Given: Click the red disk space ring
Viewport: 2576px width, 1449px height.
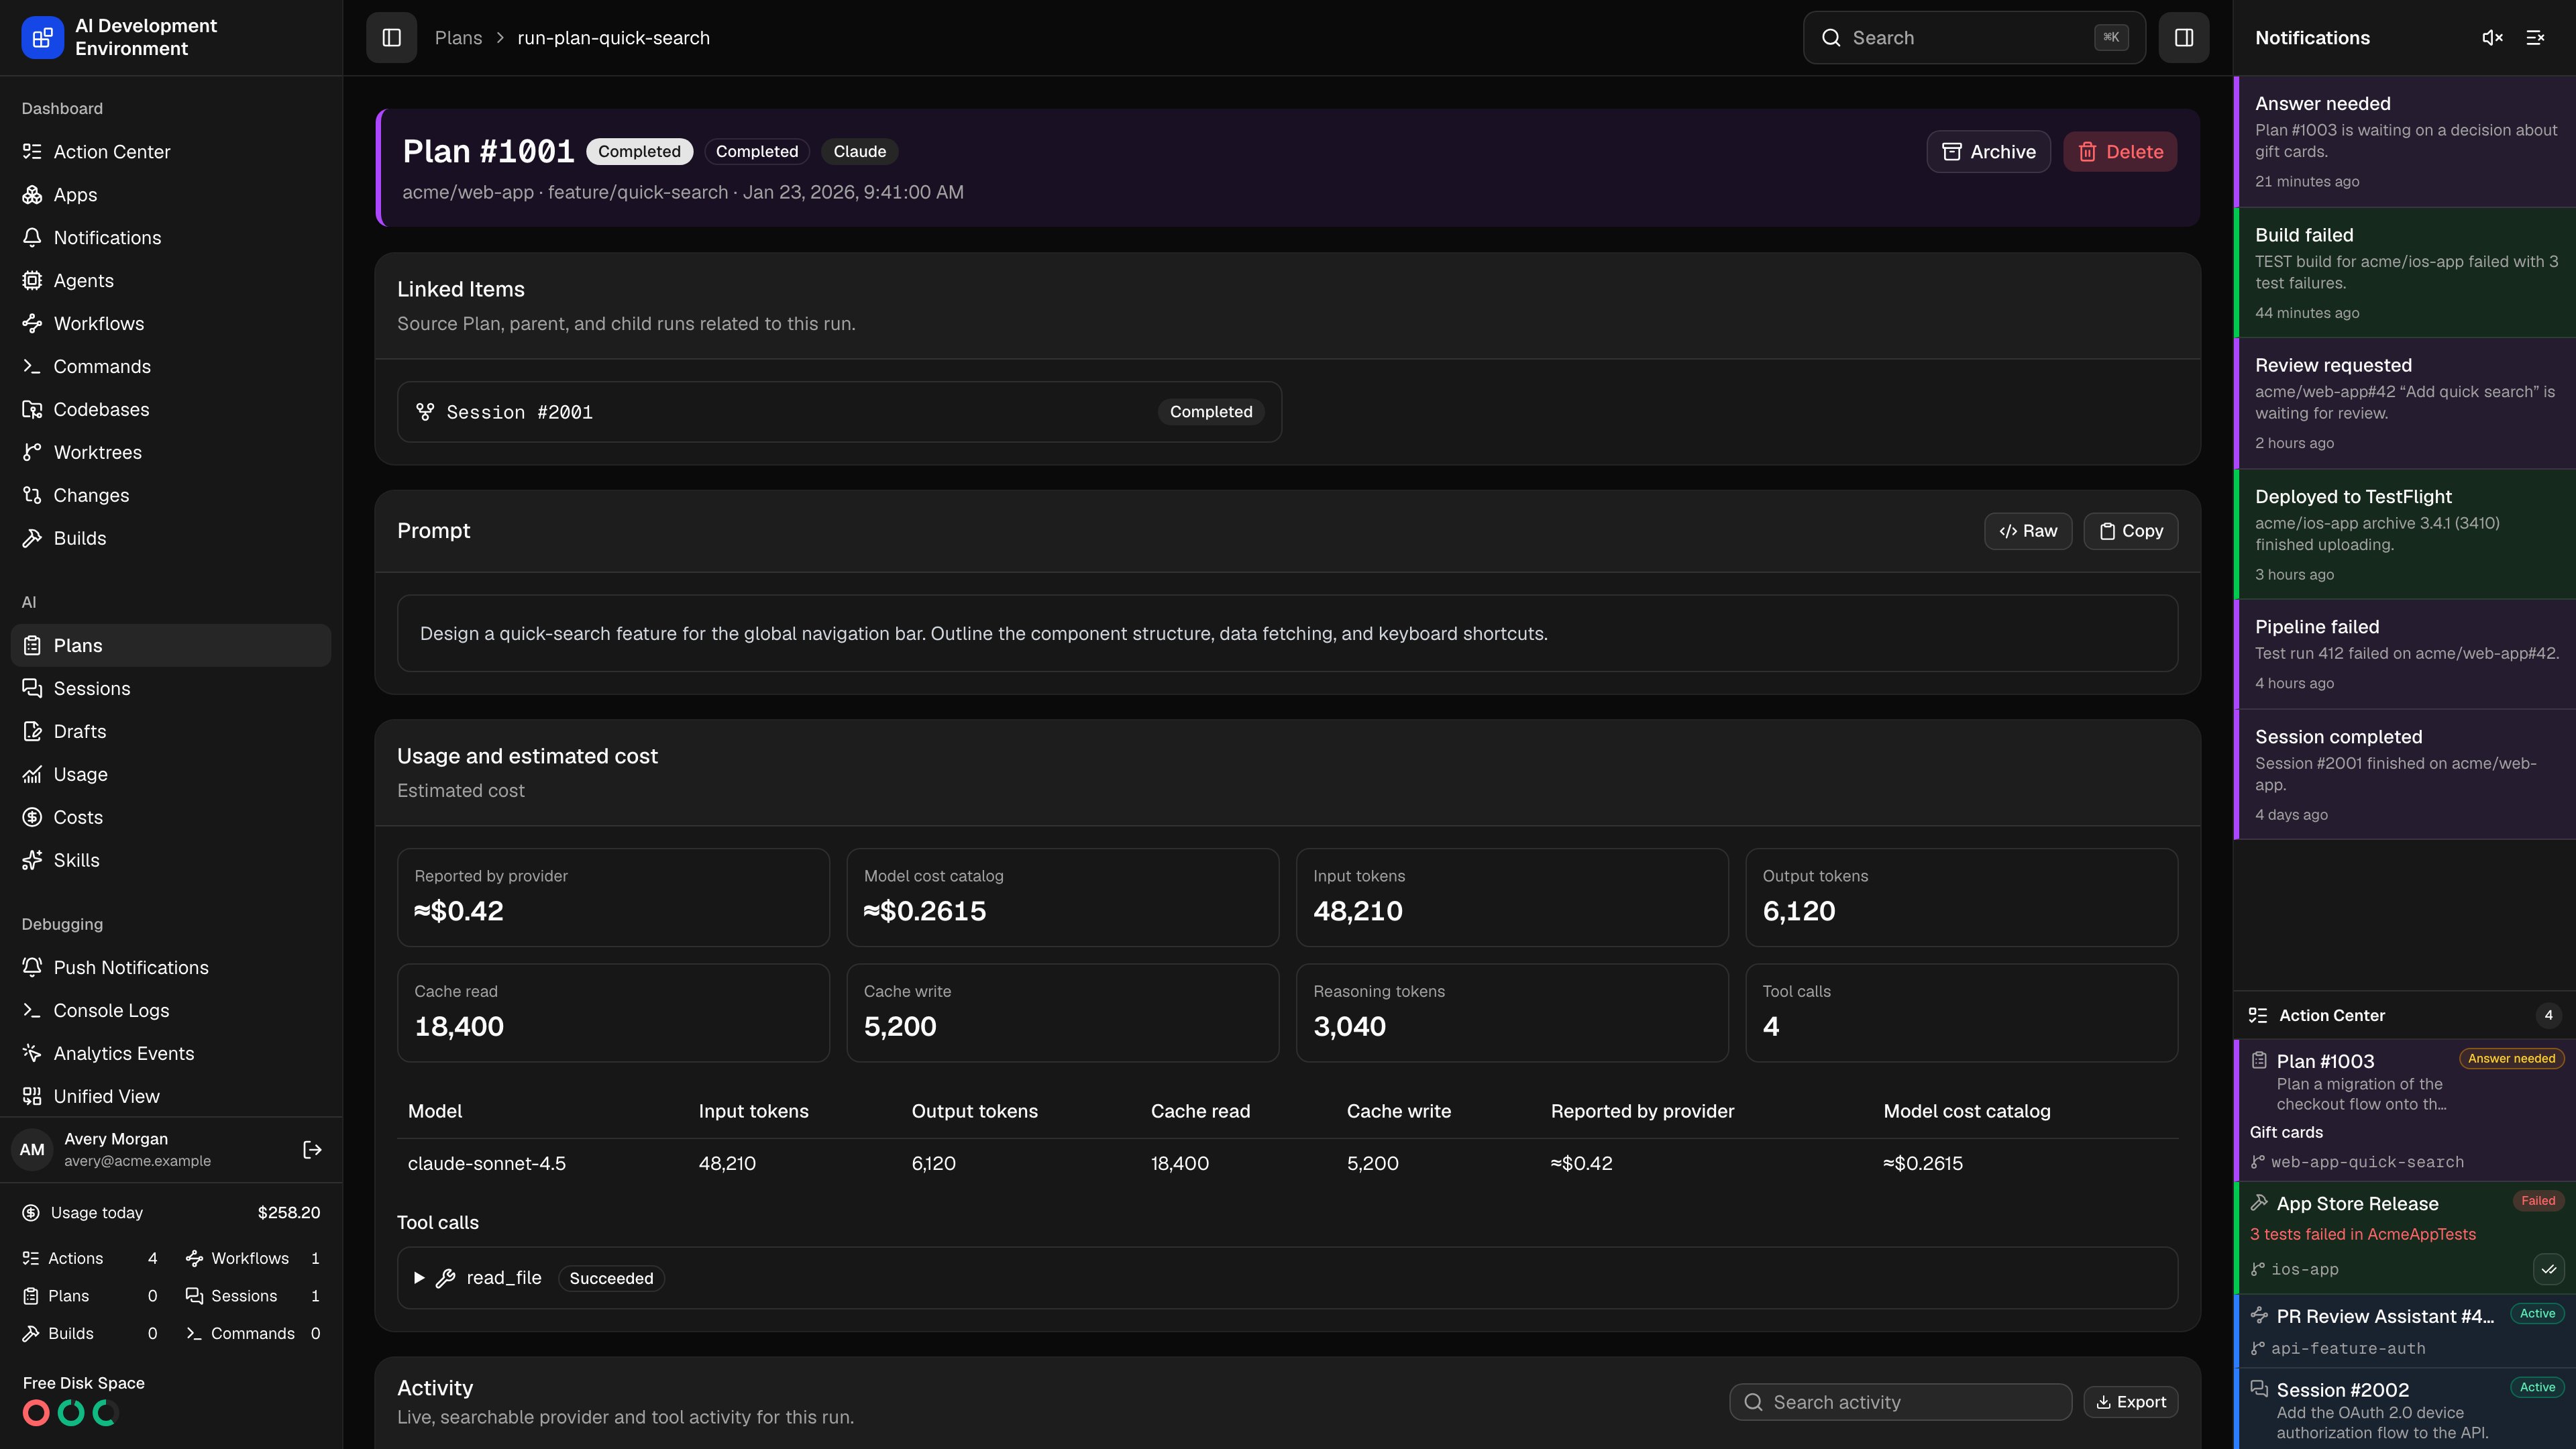Looking at the screenshot, I should pos(36,1413).
